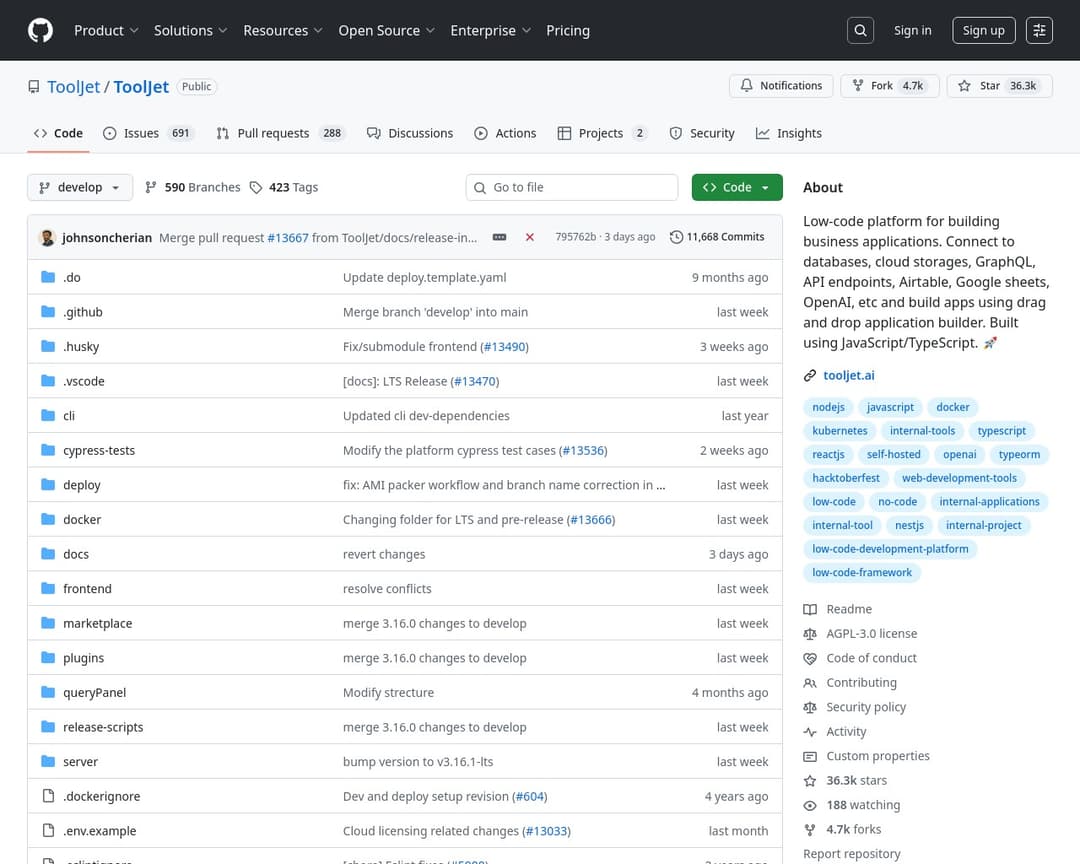Switch to the Pull requests tab

[272, 133]
